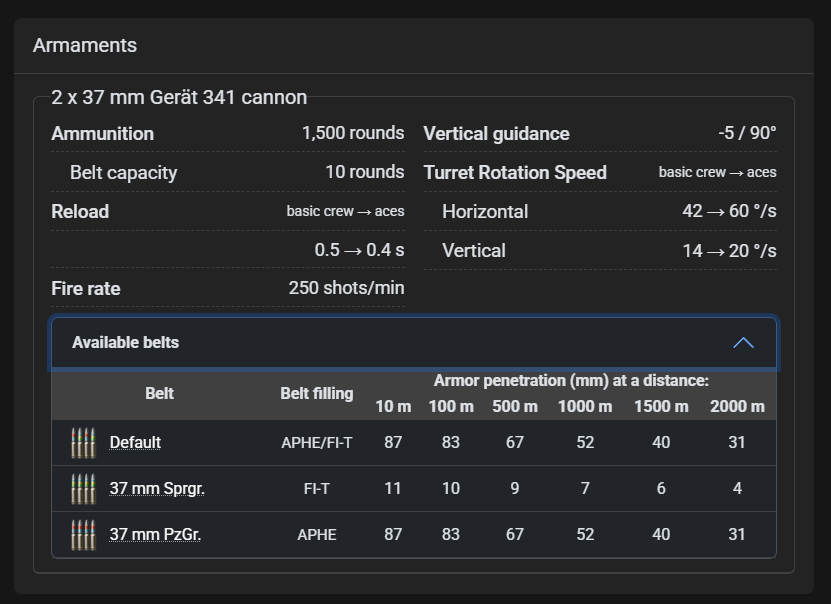Collapse the Available belts section header
Viewport: 831px width, 604px height.
[126, 343]
